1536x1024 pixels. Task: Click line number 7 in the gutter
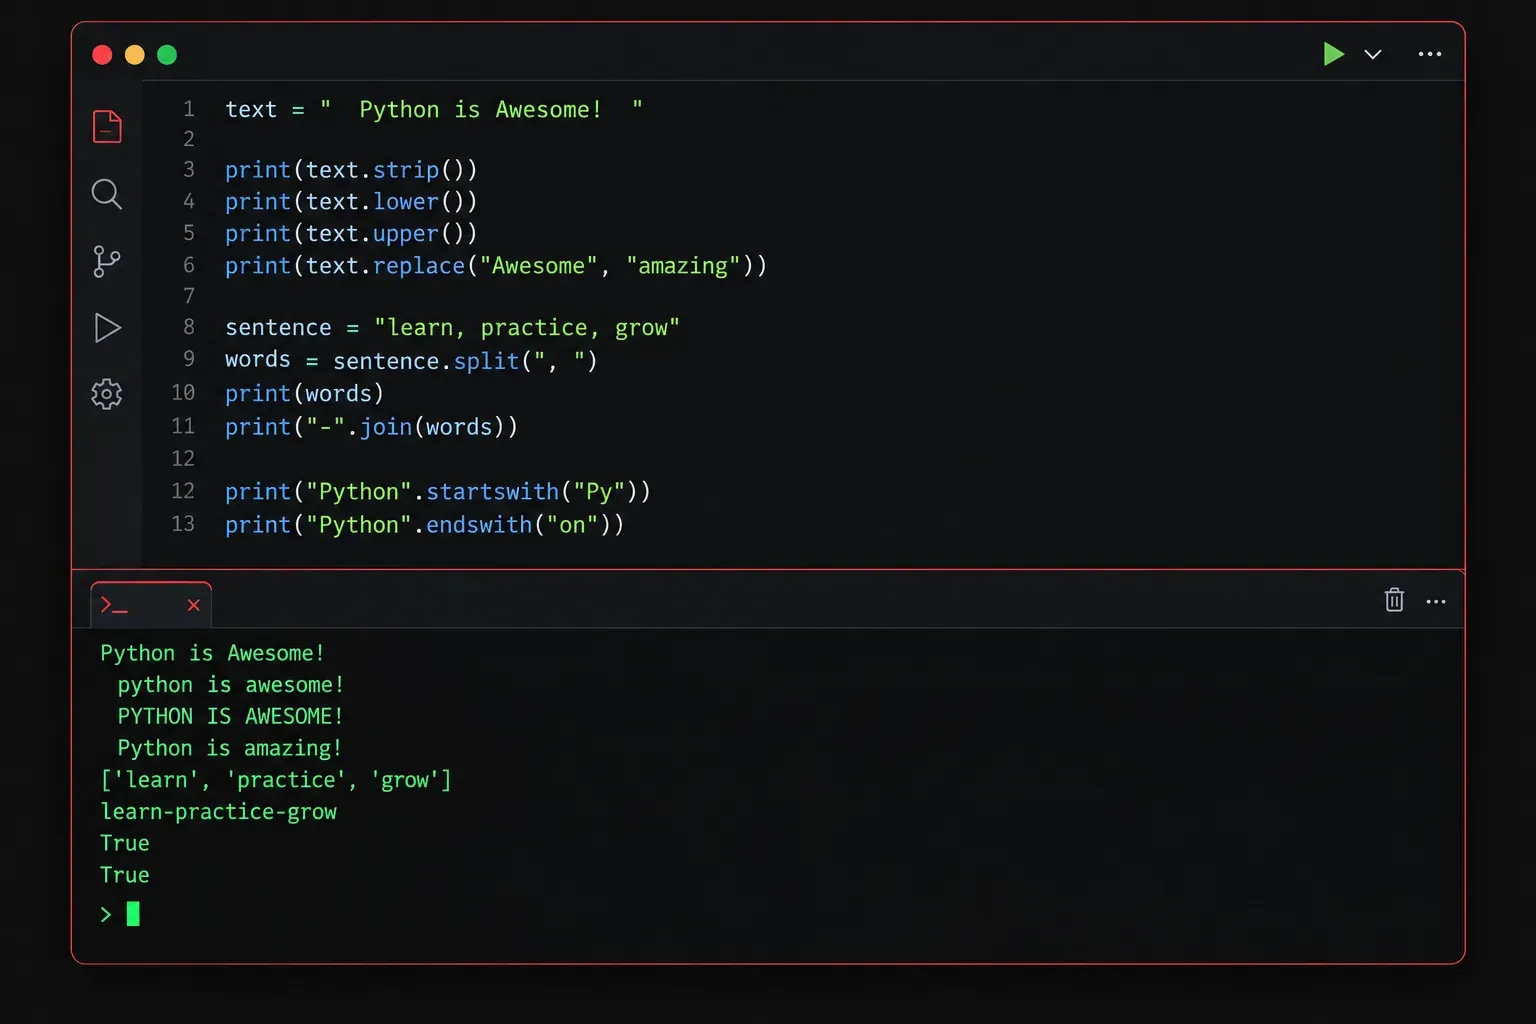coord(189,296)
